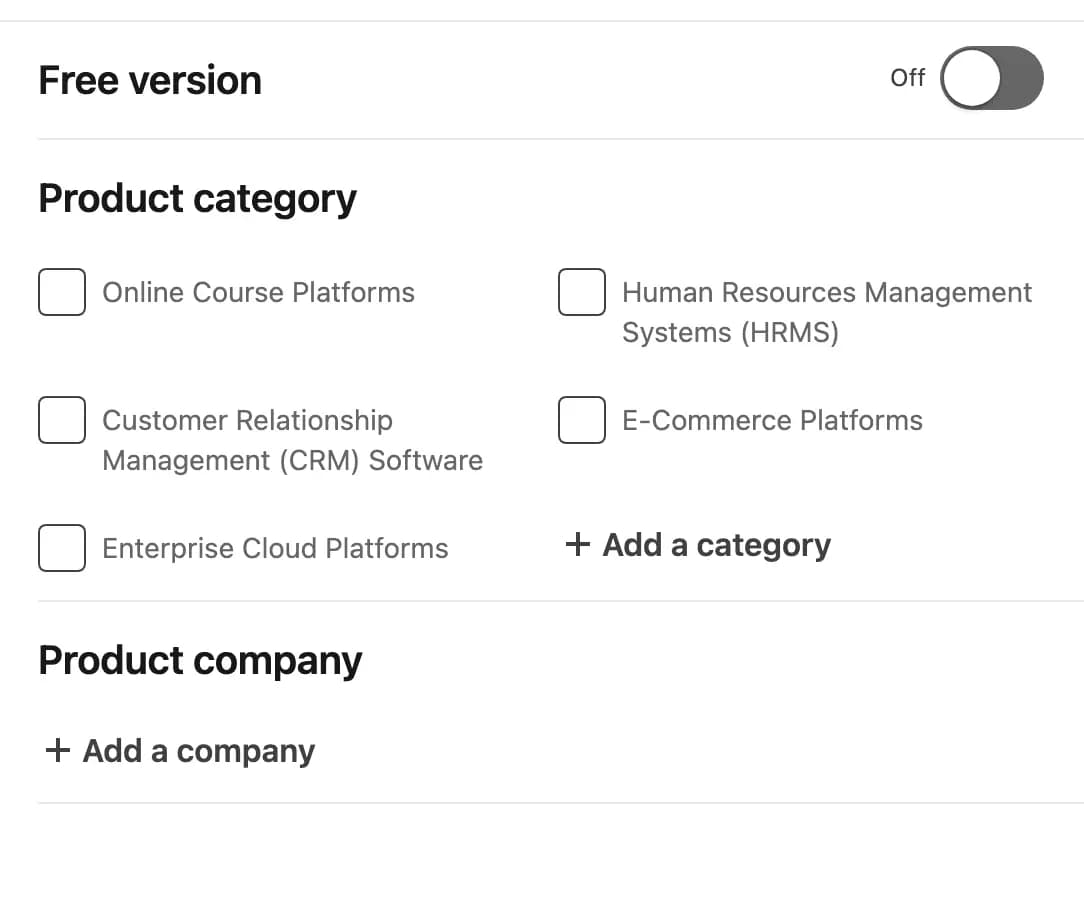Click the plus icon next to Add a company
Image resolution: width=1084 pixels, height=908 pixels.
click(57, 750)
